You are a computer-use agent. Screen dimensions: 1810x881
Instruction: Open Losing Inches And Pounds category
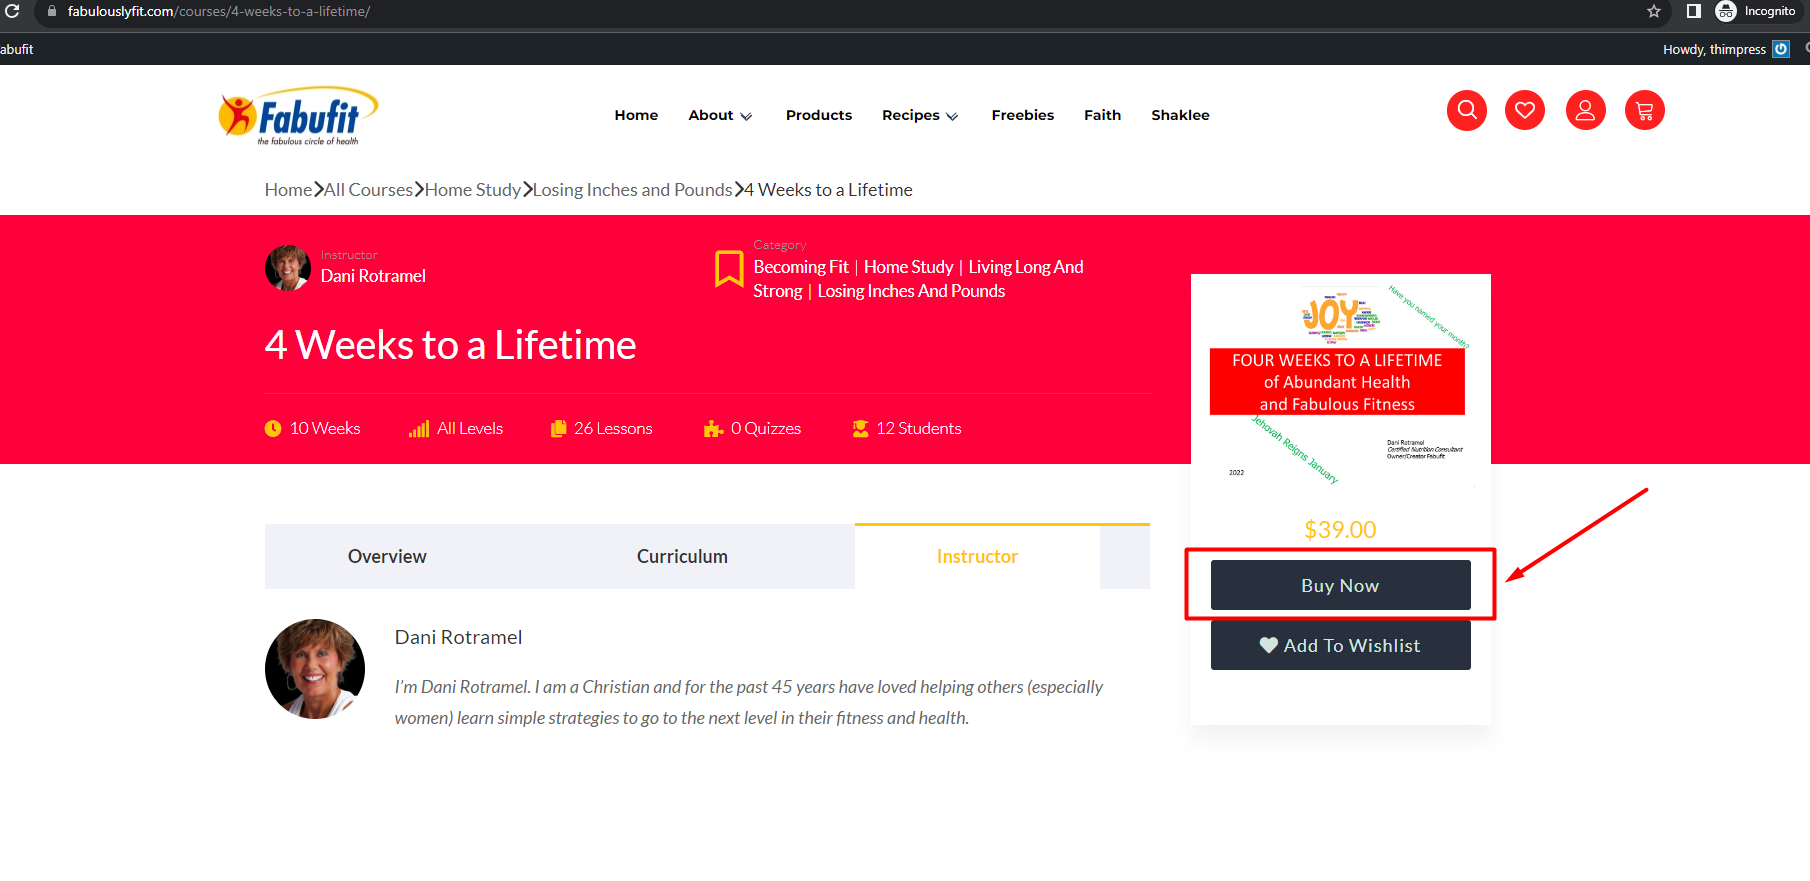(911, 291)
